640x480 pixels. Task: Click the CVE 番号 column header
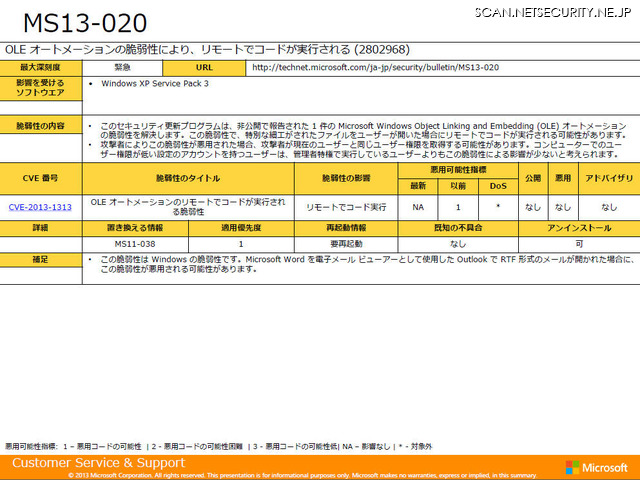click(x=41, y=177)
